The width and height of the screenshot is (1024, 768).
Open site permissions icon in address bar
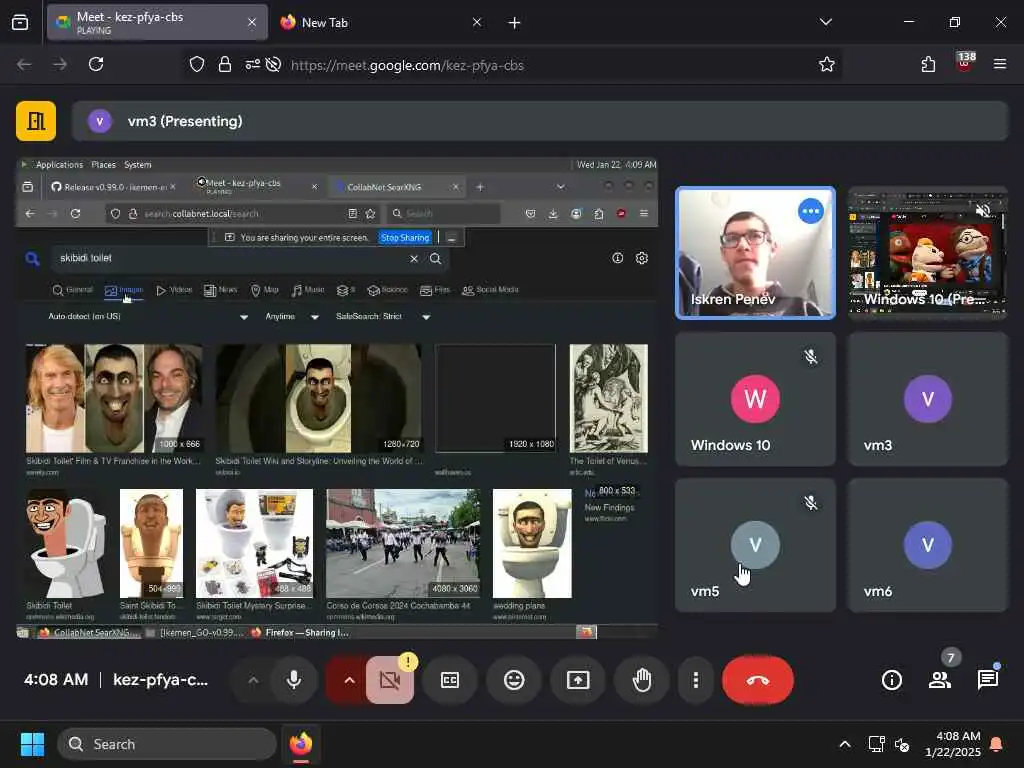253,65
